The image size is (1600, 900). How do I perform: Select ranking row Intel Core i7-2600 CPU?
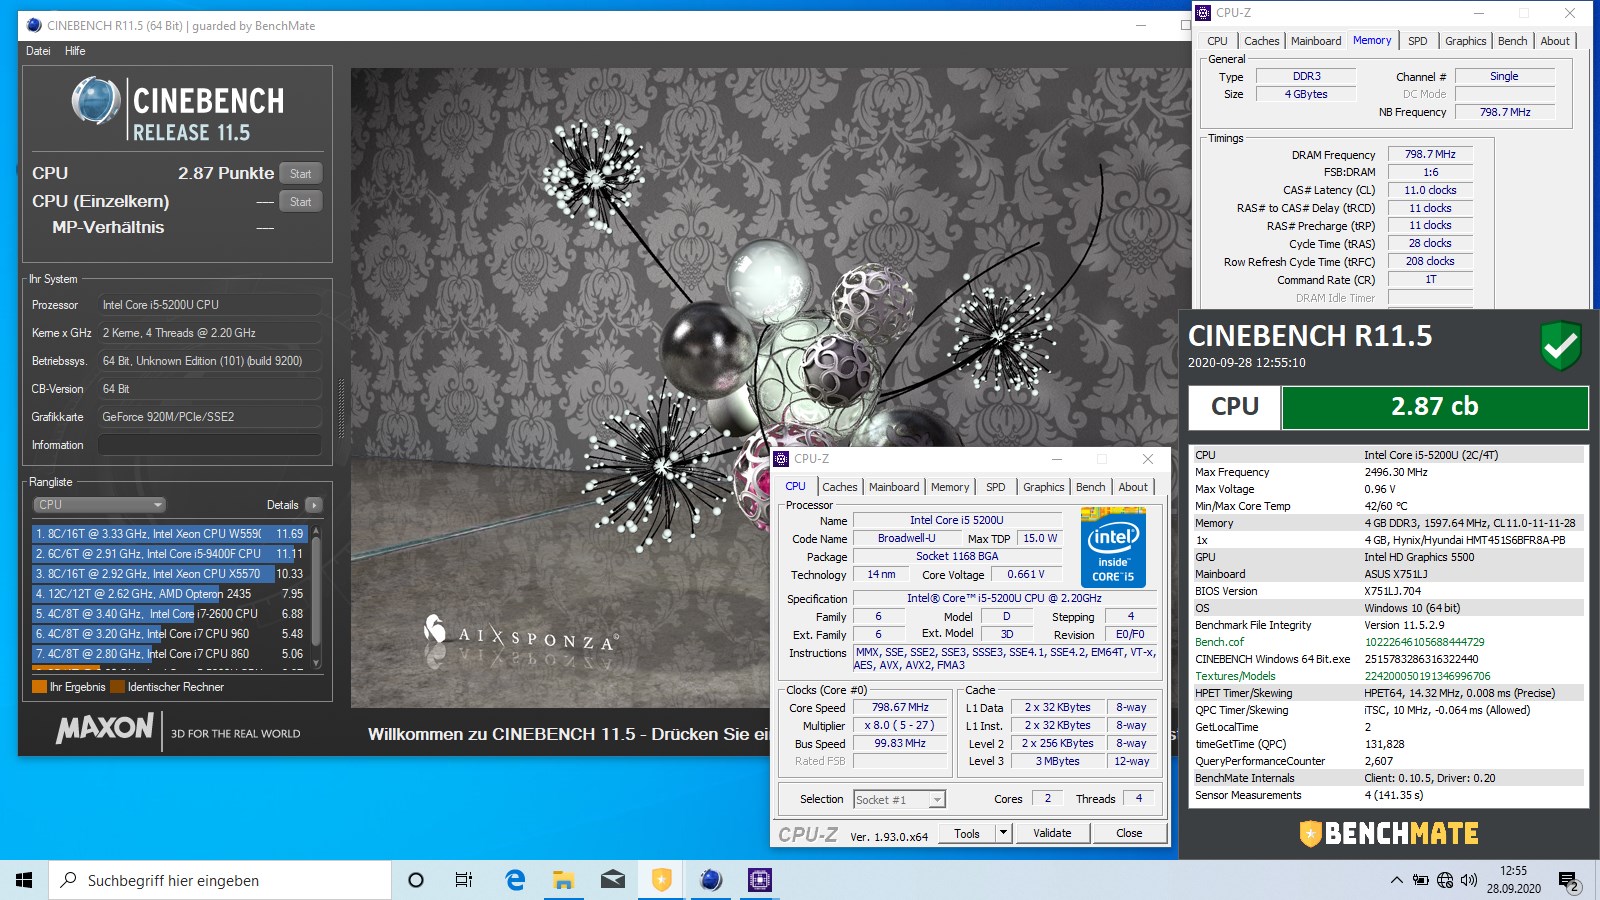pyautogui.click(x=169, y=614)
